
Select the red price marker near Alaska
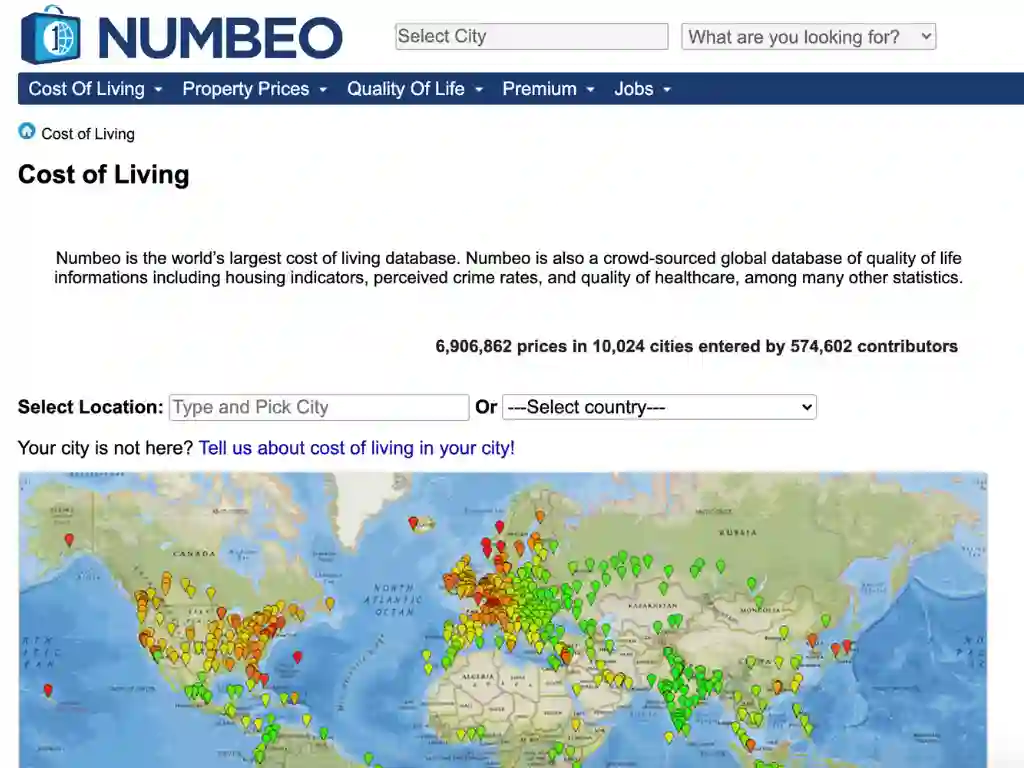click(x=68, y=540)
